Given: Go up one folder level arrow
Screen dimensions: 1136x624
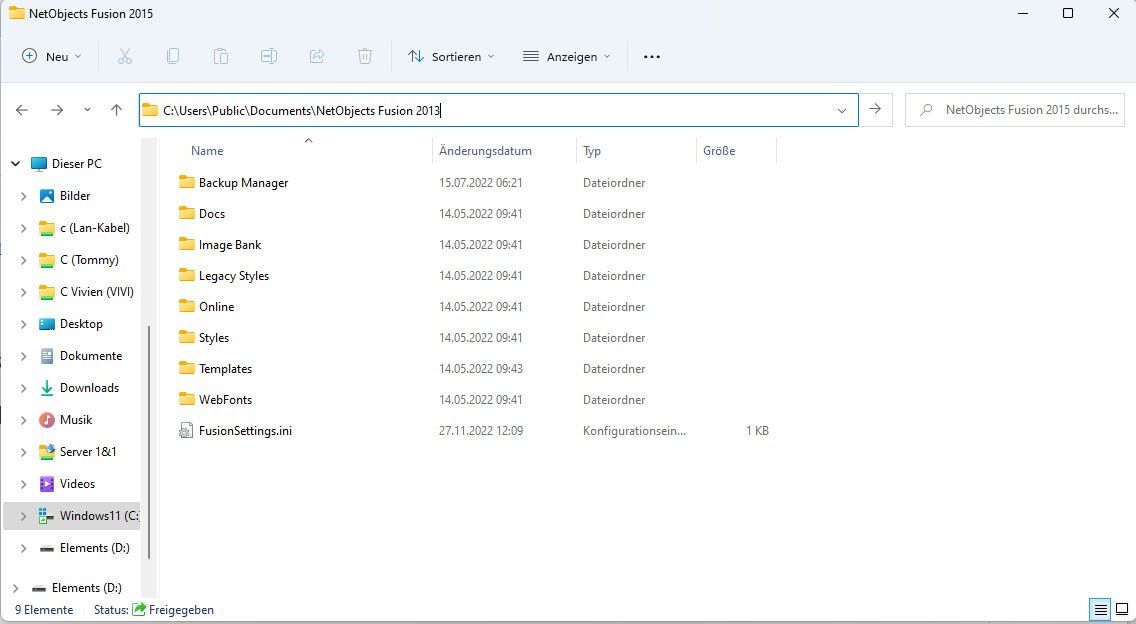Looking at the screenshot, I should [116, 110].
